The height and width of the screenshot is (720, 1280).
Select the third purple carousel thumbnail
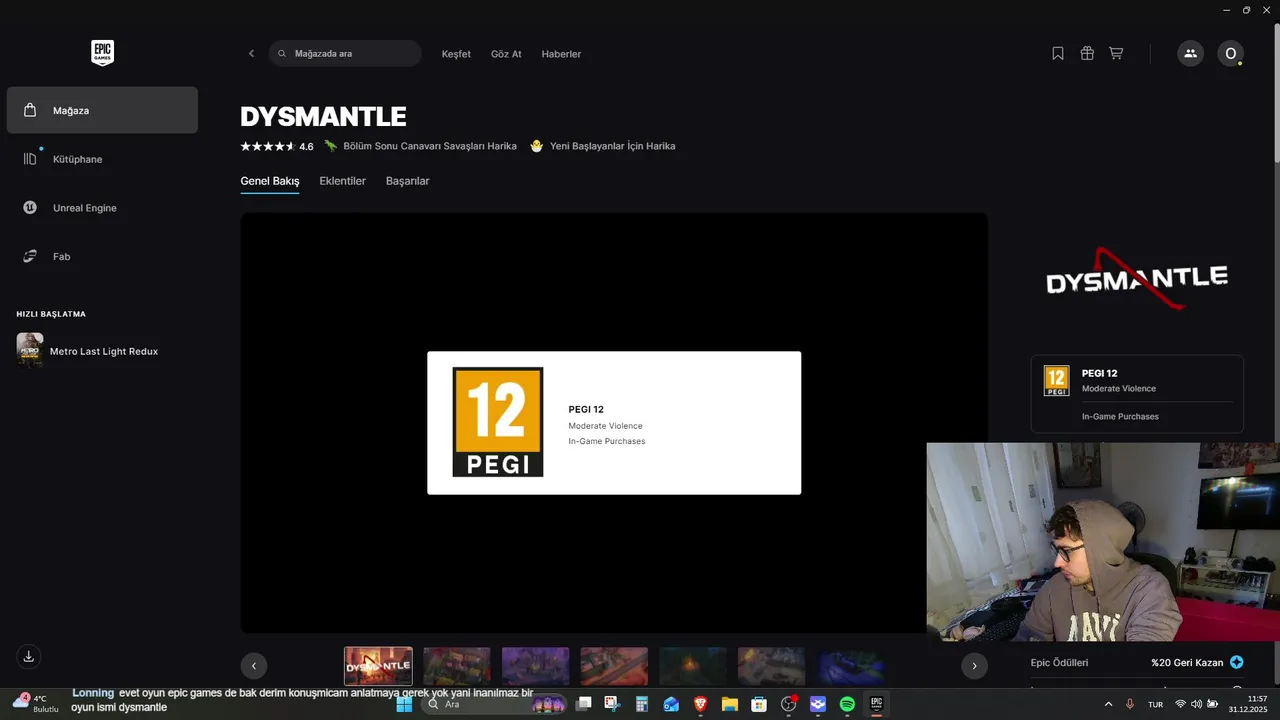[536, 666]
